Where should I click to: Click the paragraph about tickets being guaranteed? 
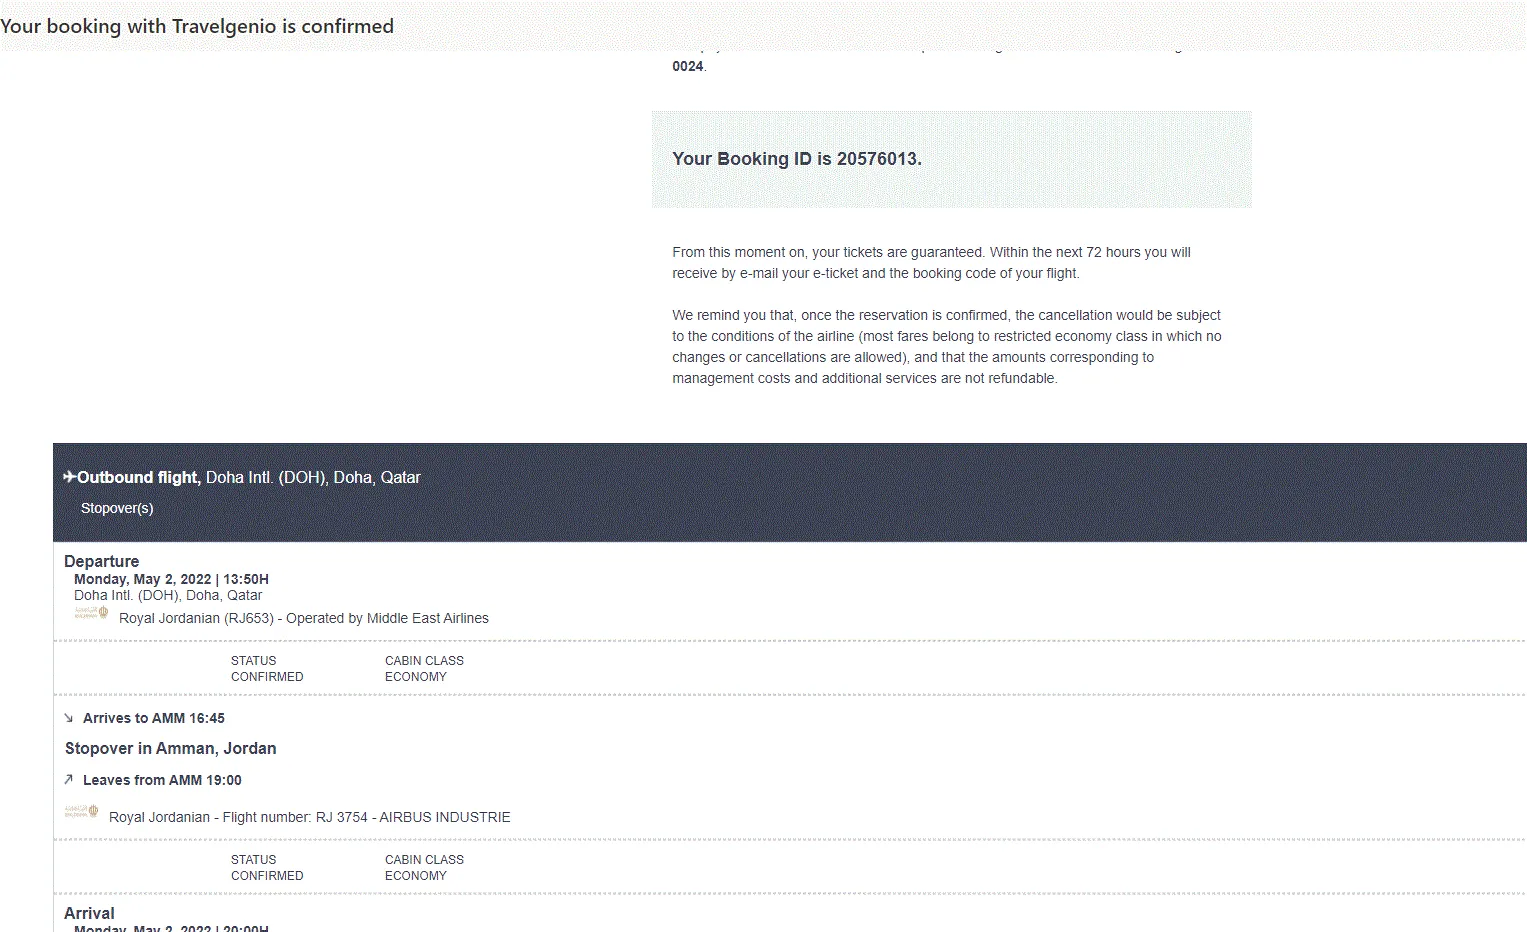coord(931,263)
